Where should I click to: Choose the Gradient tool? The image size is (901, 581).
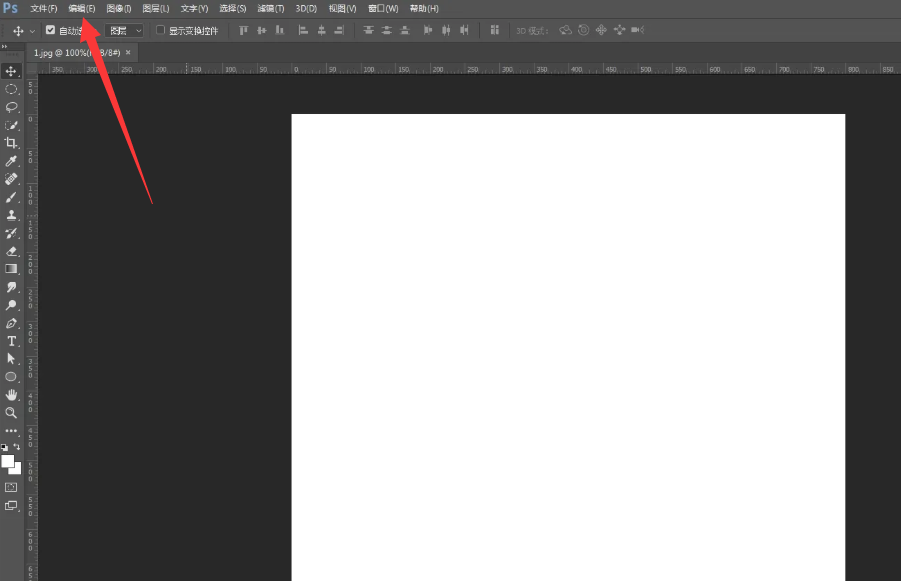pos(12,269)
